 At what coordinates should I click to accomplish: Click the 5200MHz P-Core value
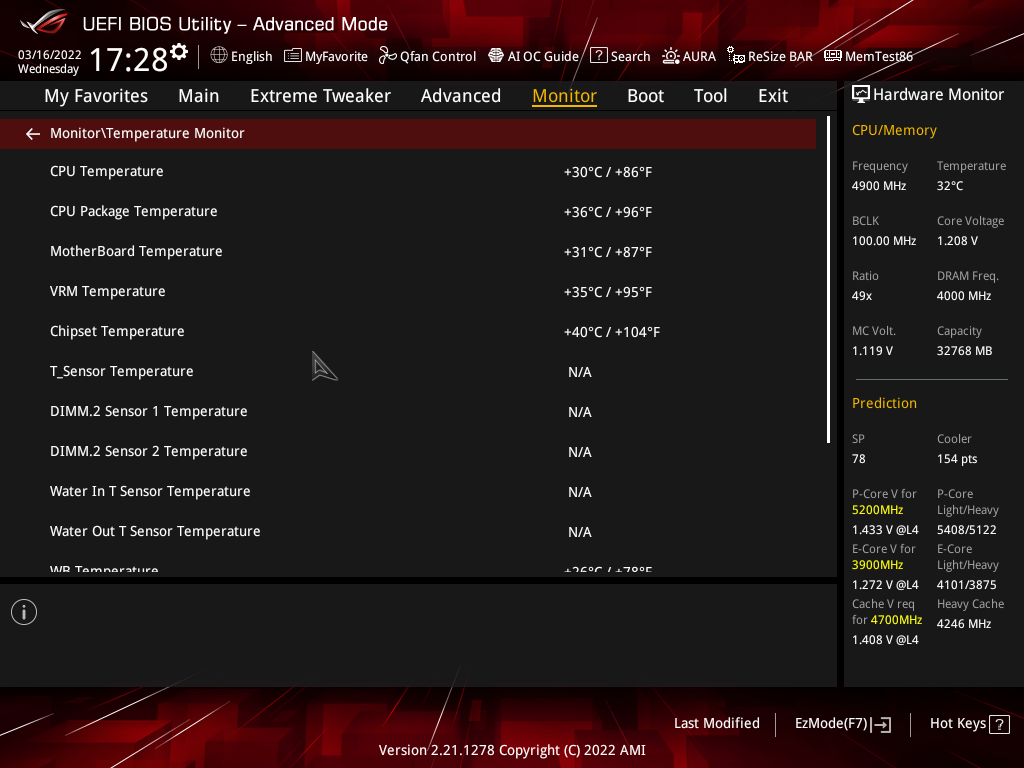tap(878, 510)
